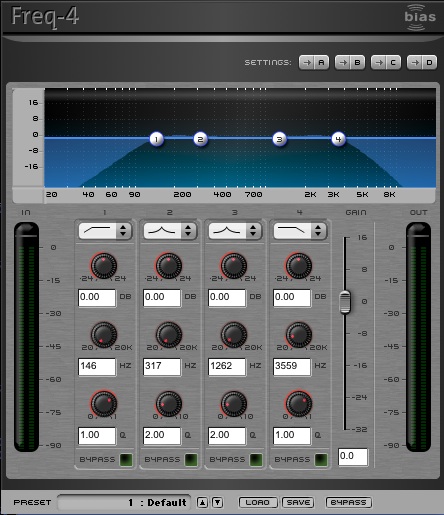This screenshot has height=515, width=444.
Task: Click band 1 gain knob
Action: click(x=104, y=266)
